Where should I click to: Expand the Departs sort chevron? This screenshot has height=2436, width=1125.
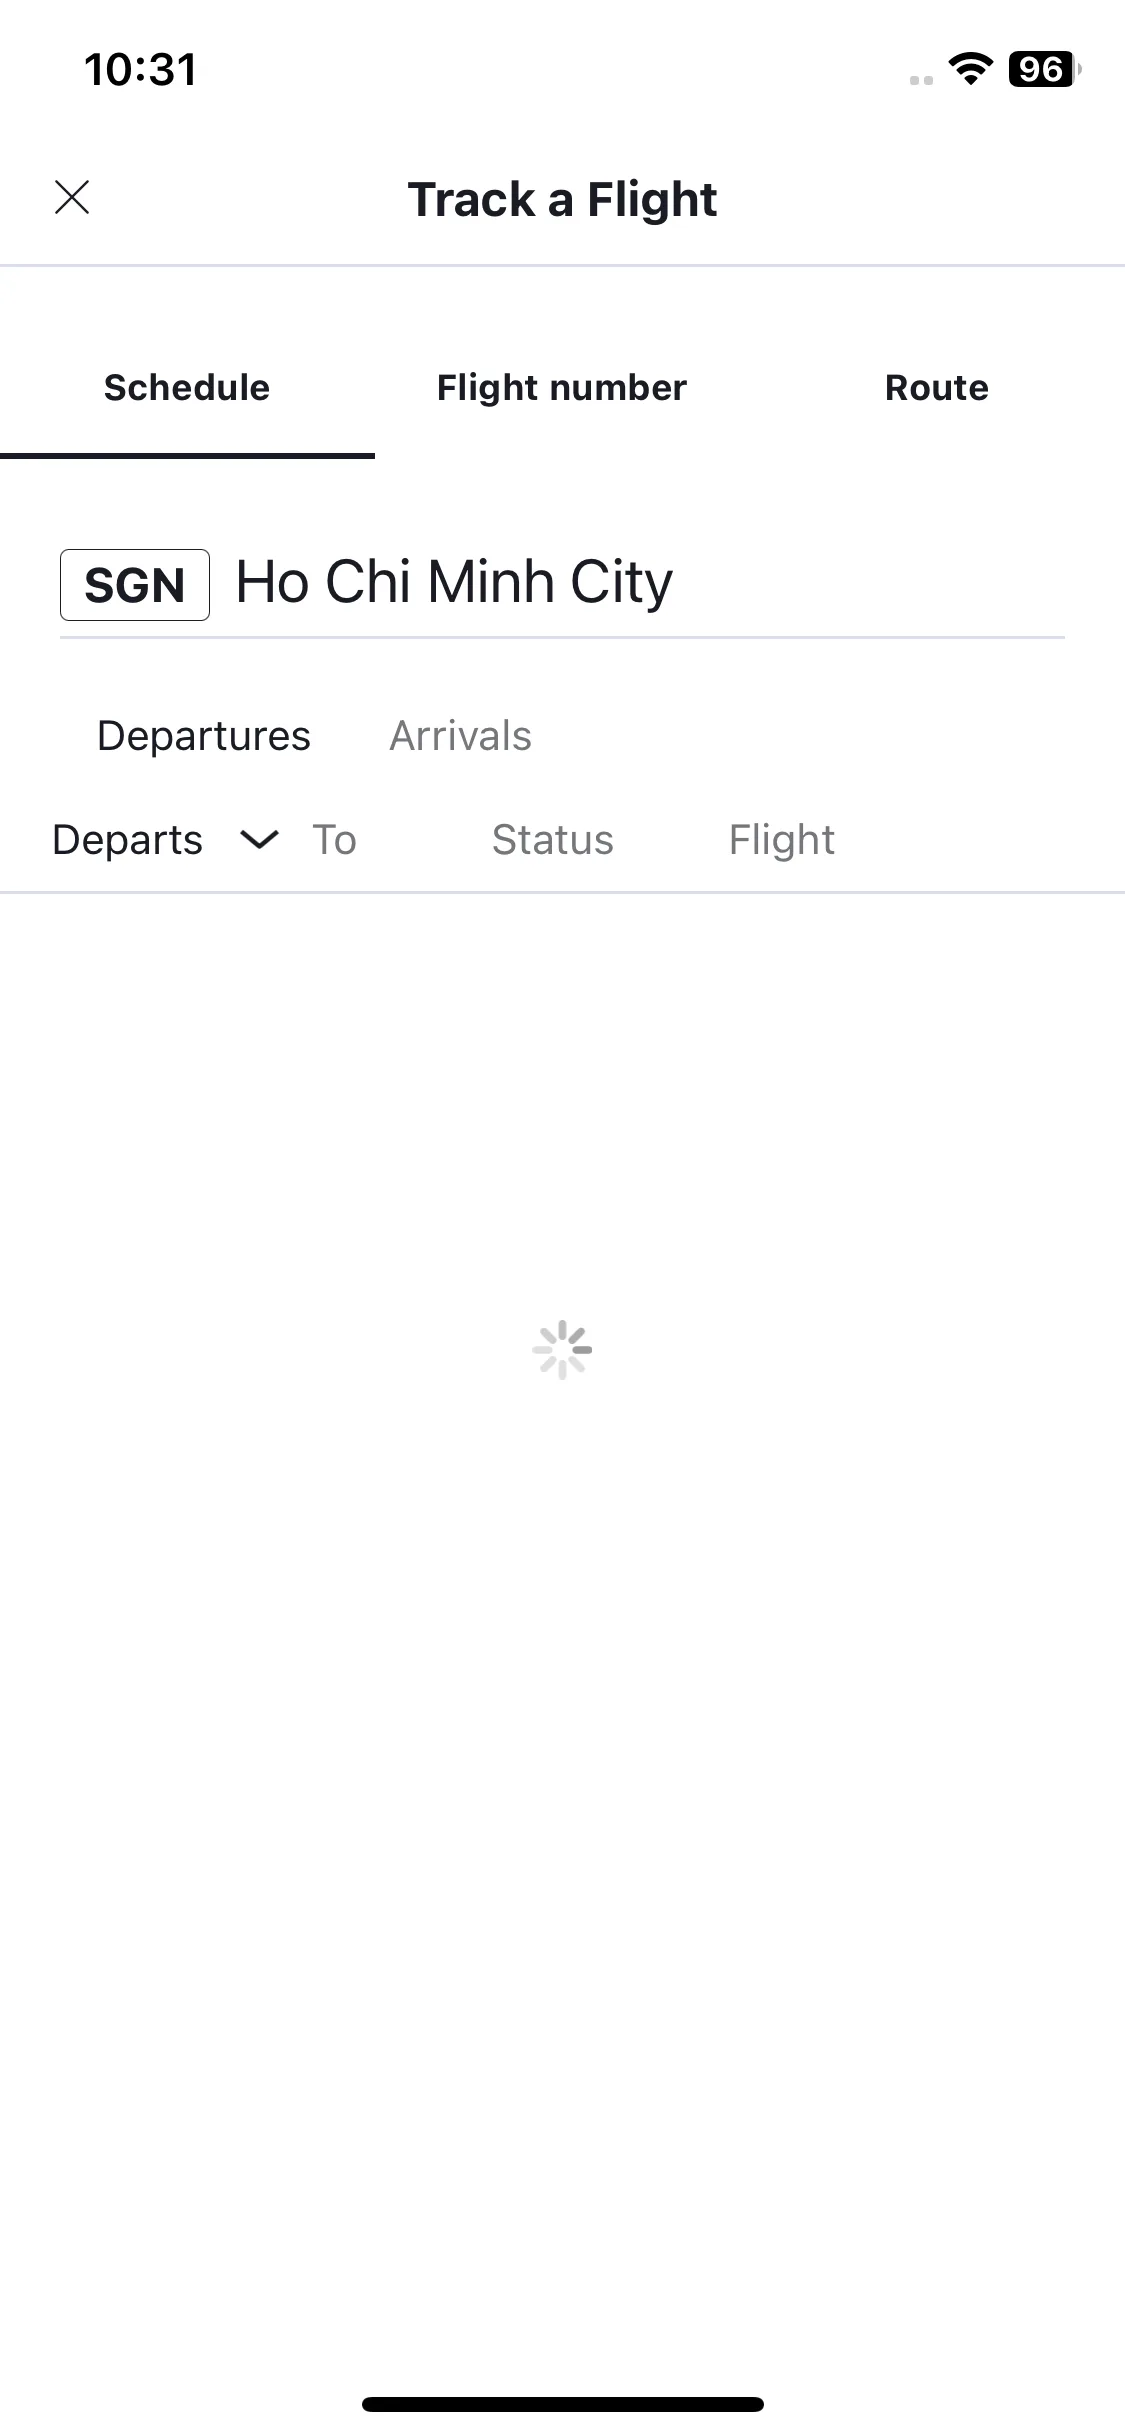tap(259, 840)
